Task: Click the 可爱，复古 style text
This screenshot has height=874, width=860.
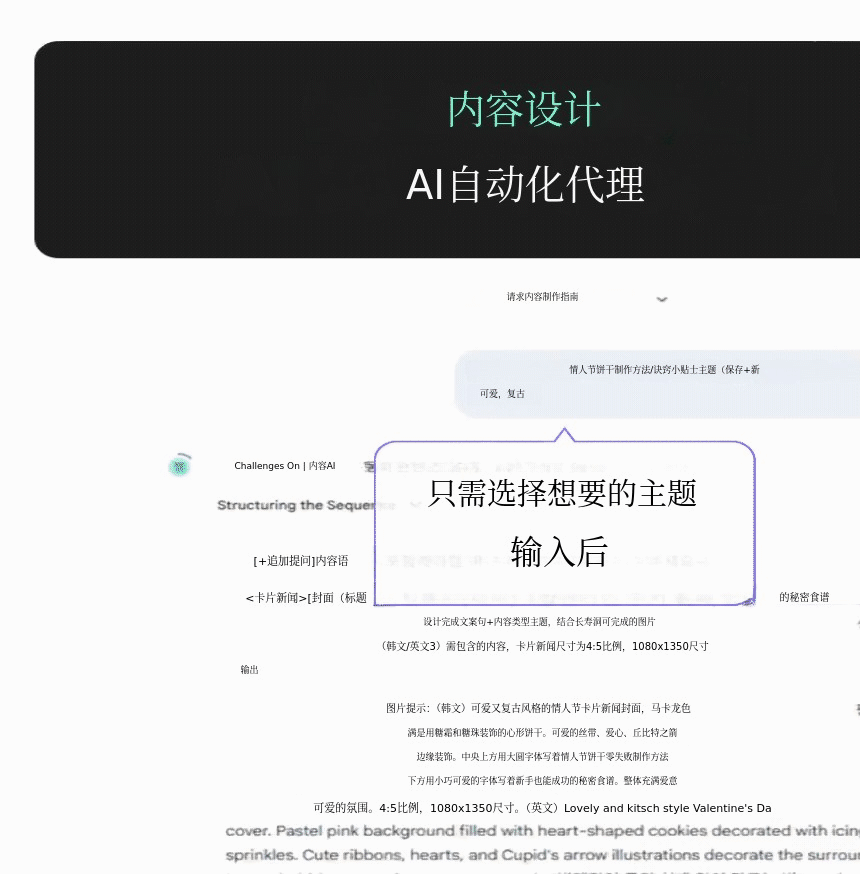Action: tap(502, 394)
